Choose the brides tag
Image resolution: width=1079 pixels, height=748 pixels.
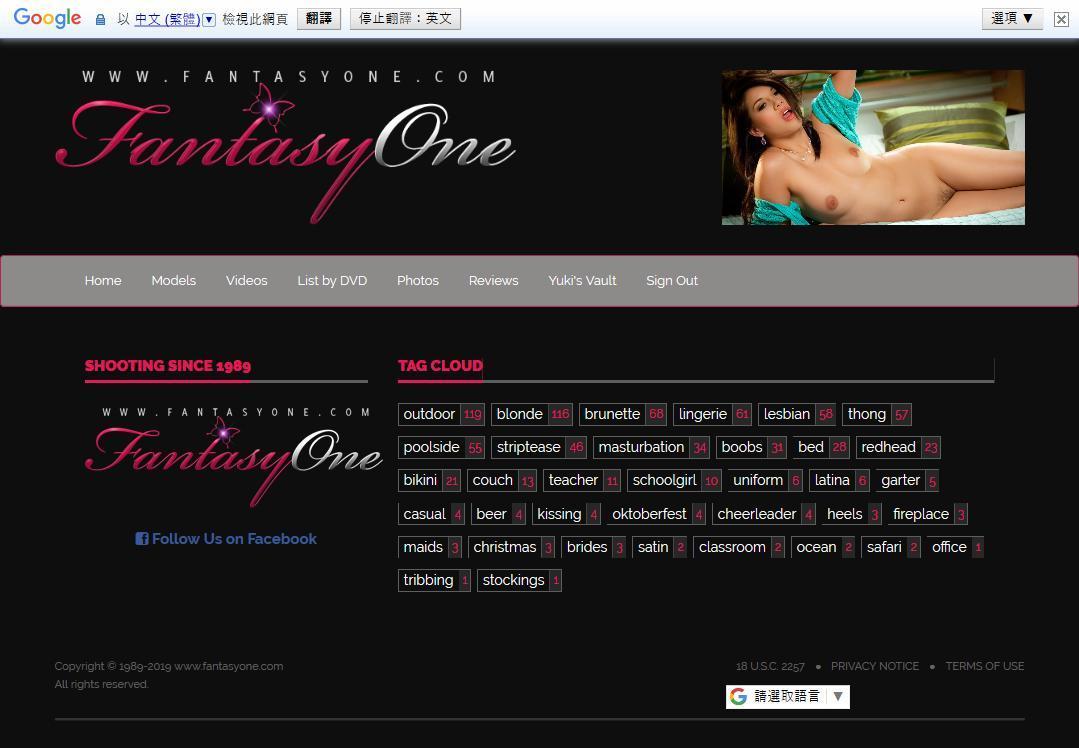pyautogui.click(x=594, y=547)
